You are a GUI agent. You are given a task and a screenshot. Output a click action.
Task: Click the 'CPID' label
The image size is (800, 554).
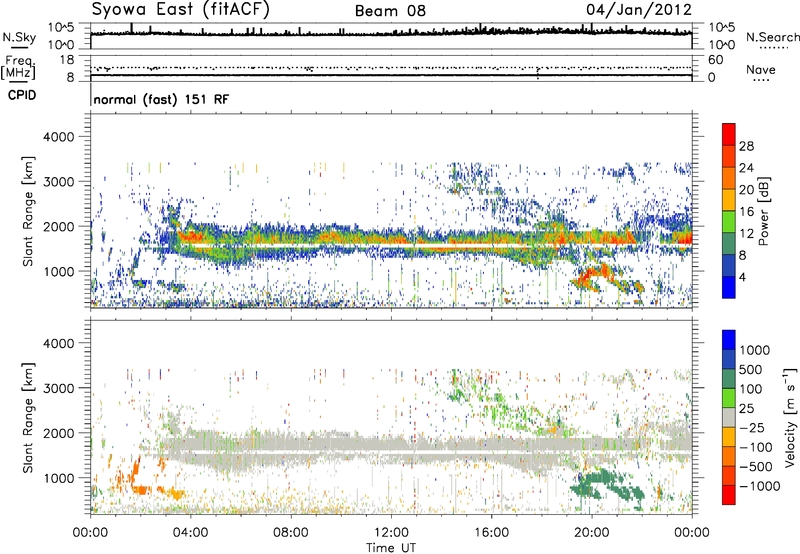click(22, 95)
